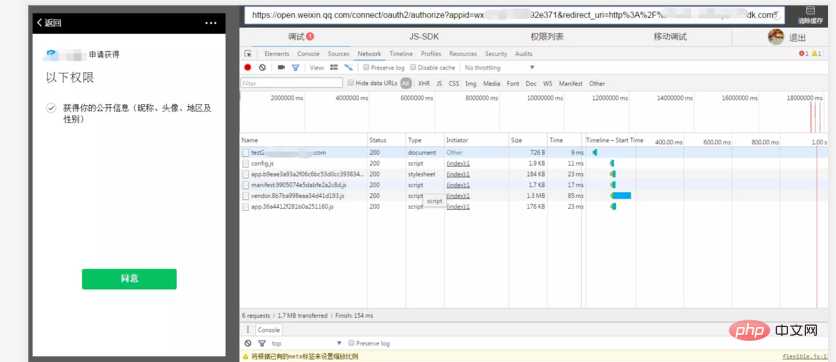Click the Filter text field
This screenshot has width=836, height=362.
[x=292, y=83]
